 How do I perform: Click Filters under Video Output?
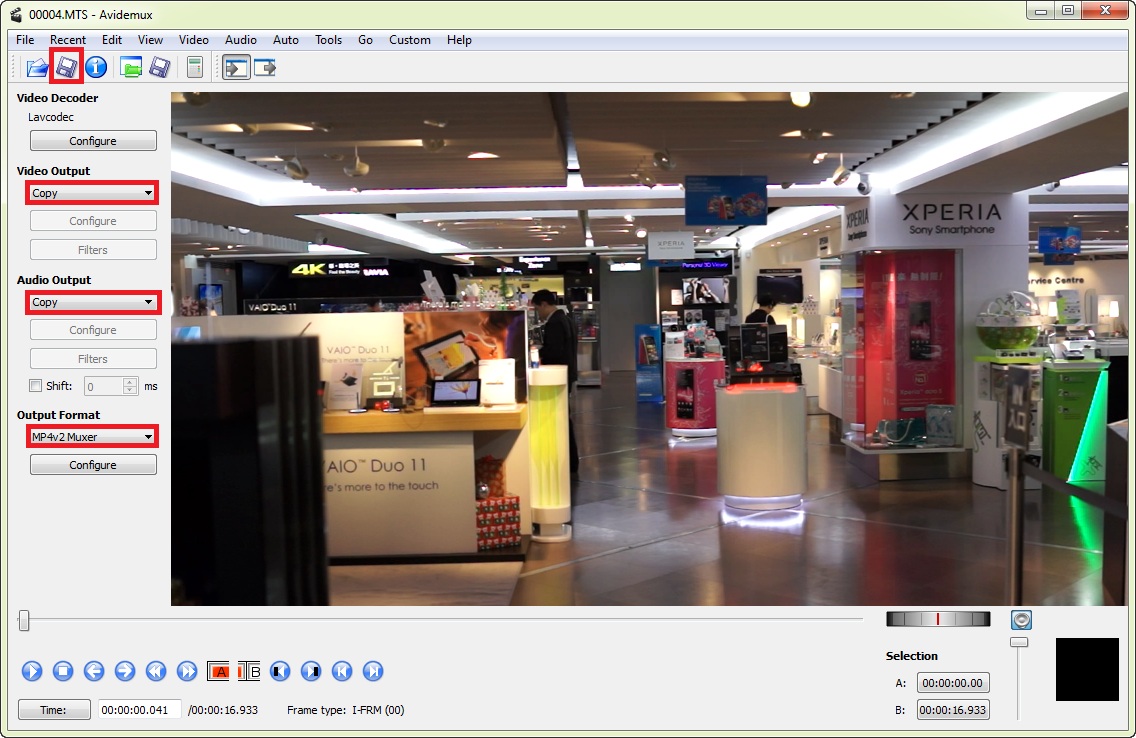[93, 250]
